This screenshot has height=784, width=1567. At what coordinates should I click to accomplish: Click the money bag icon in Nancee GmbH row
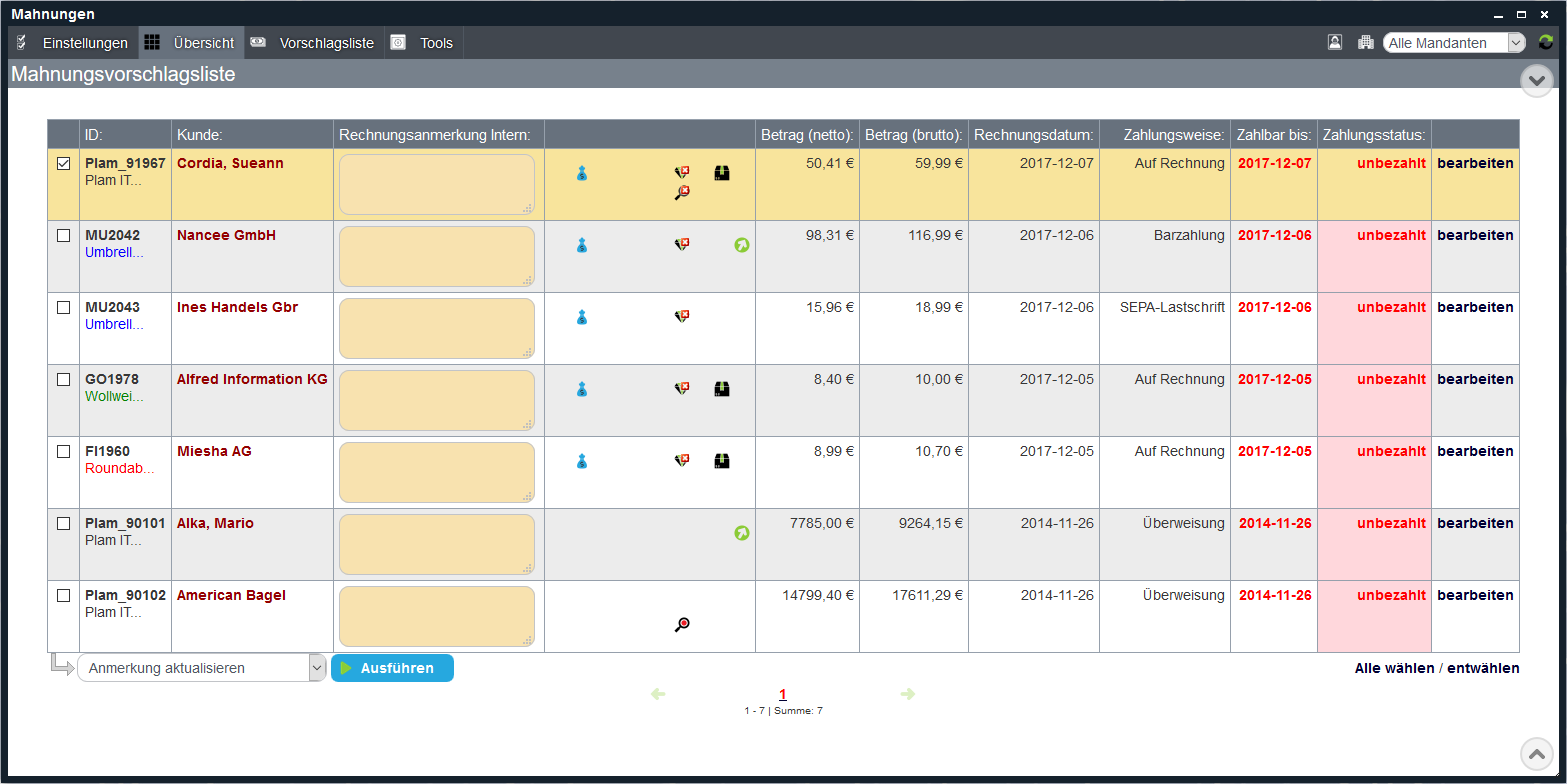coord(581,245)
